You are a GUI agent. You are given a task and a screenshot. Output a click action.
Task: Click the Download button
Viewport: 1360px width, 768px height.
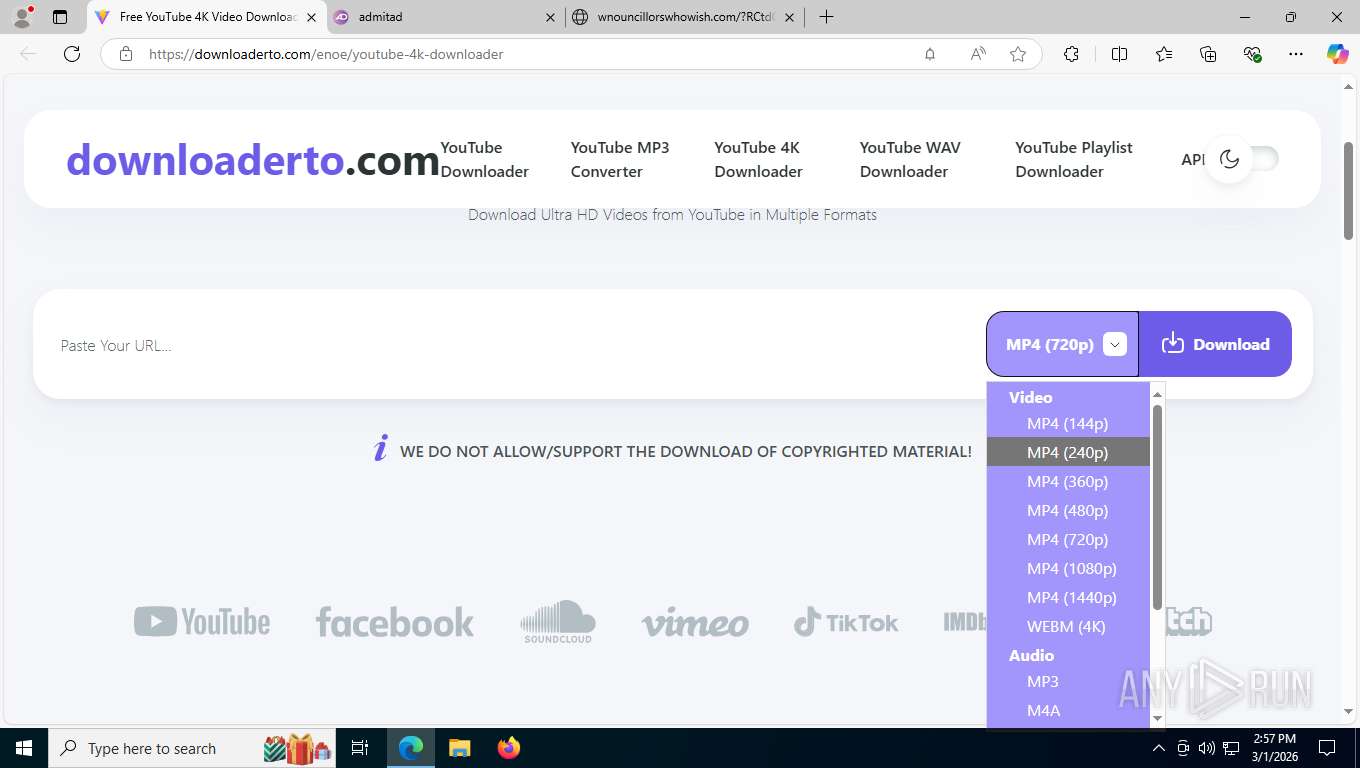[1215, 344]
